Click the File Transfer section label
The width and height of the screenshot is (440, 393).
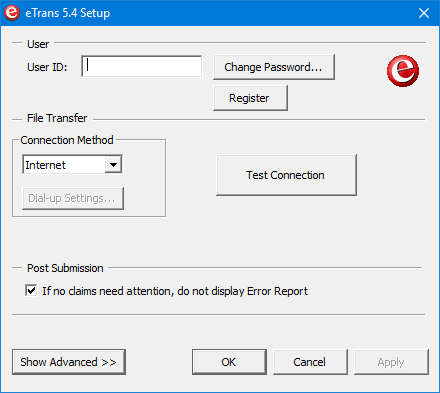(x=57, y=118)
